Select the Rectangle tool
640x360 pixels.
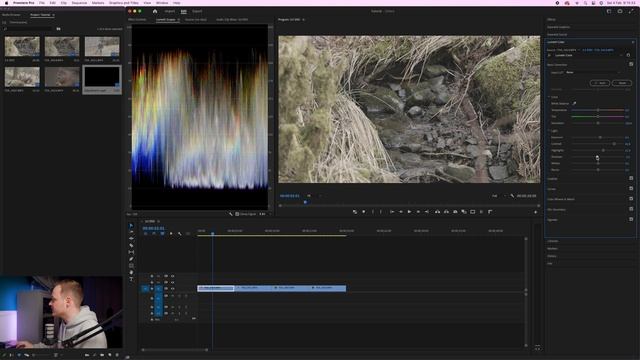(131, 266)
